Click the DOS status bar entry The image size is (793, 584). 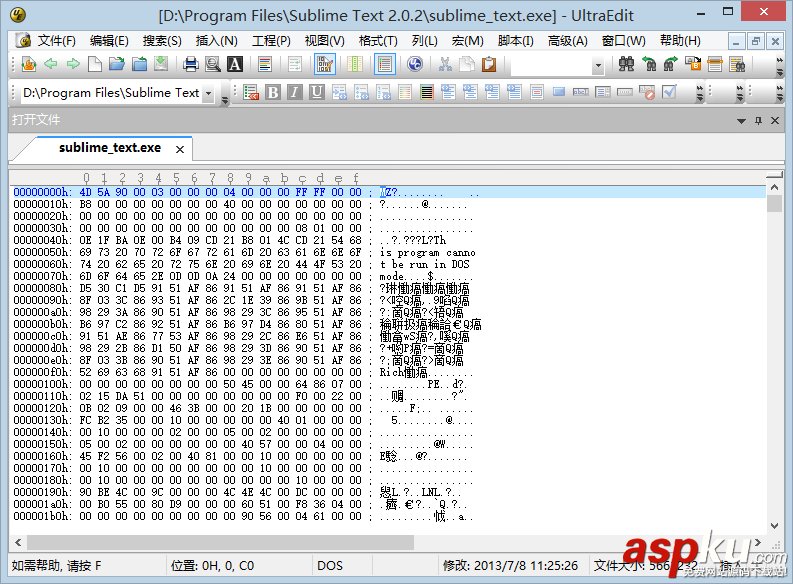(330, 565)
